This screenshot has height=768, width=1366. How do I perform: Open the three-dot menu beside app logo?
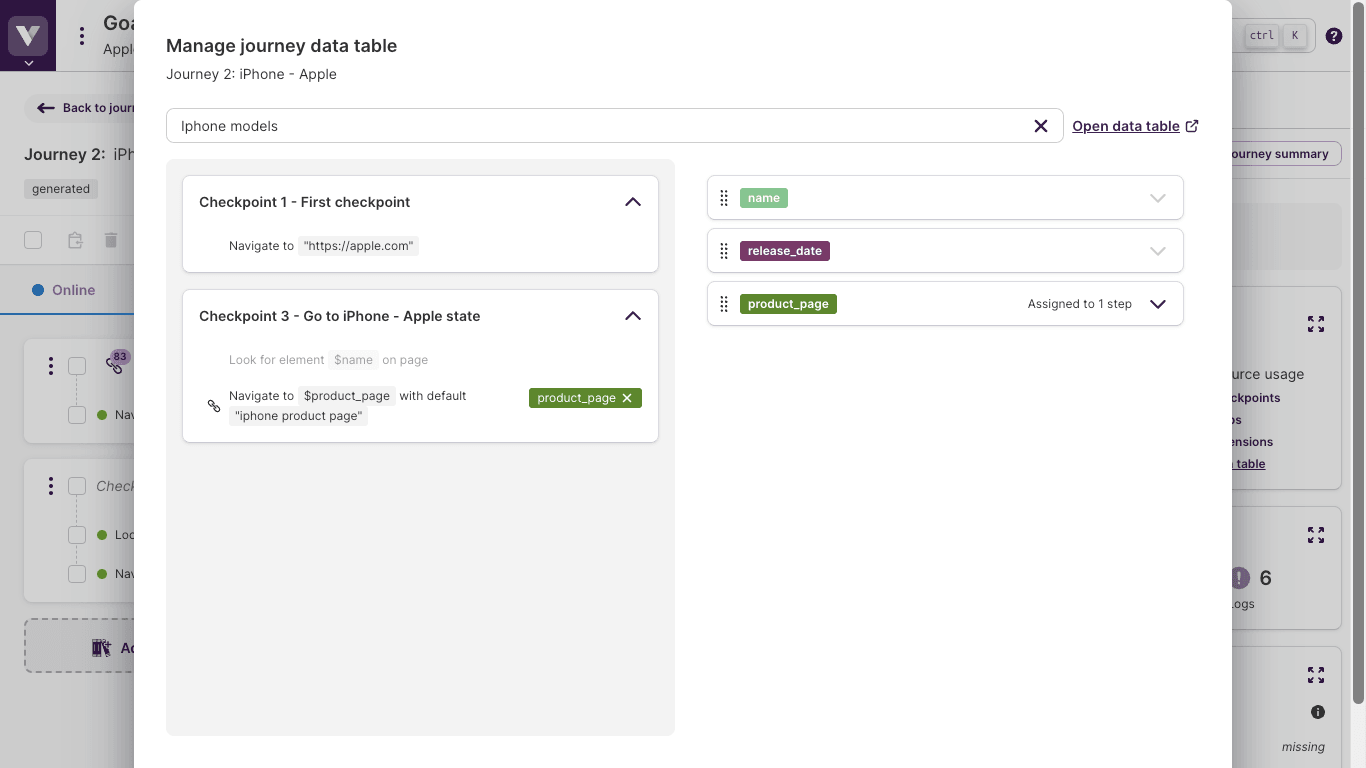click(82, 36)
